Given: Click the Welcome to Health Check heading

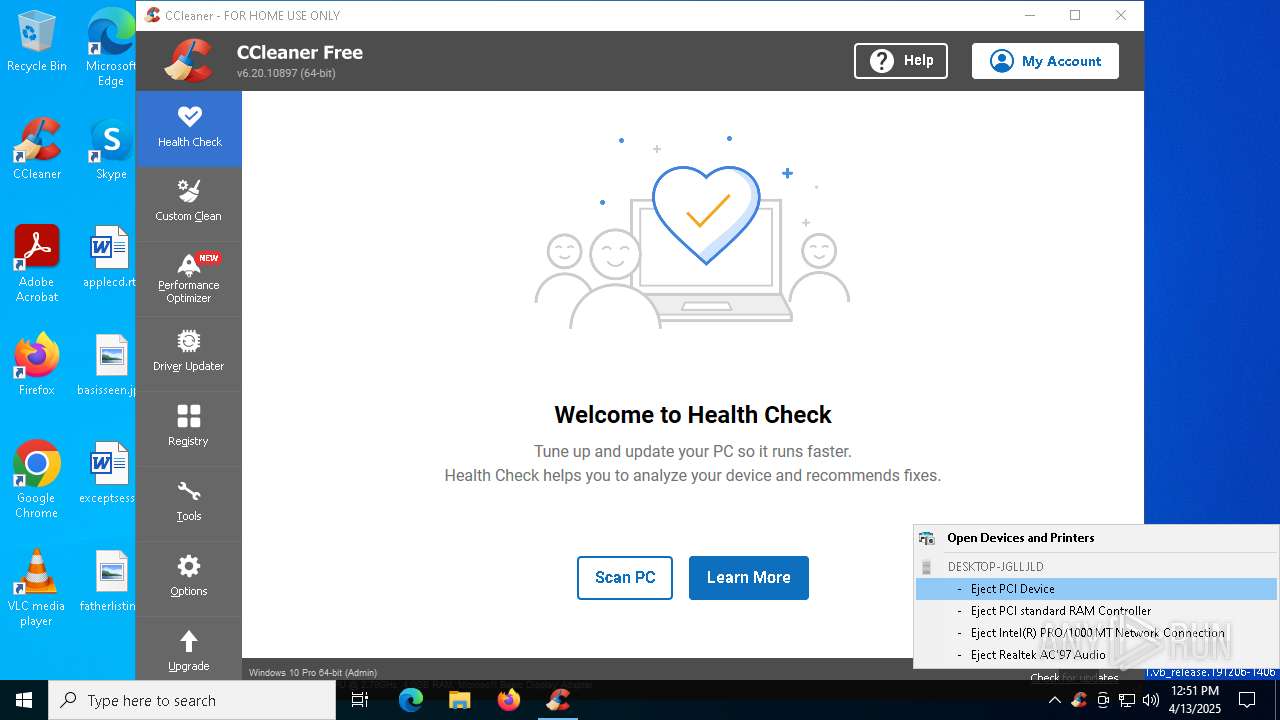Looking at the screenshot, I should point(693,415).
